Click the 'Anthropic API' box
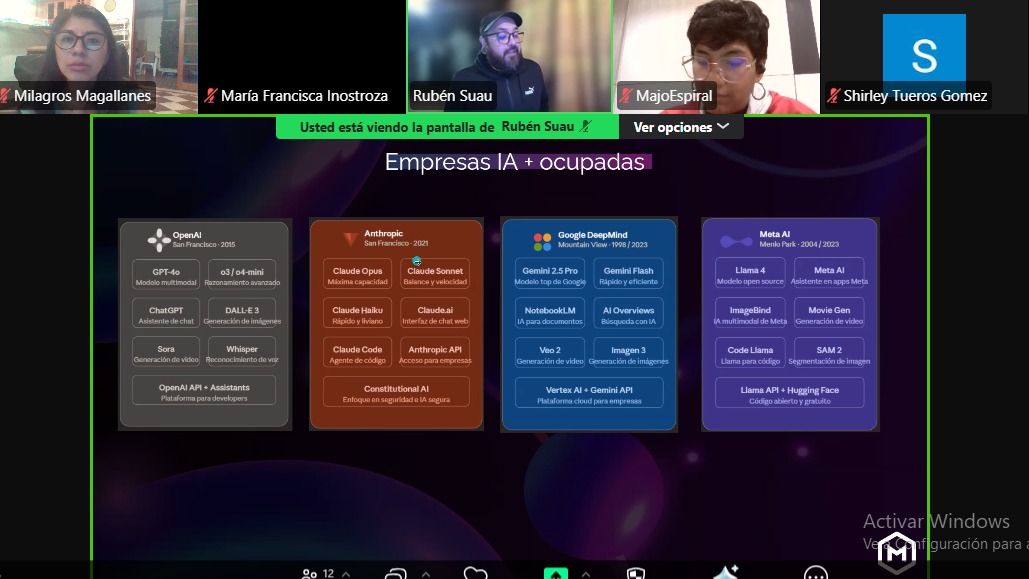Viewport: 1029px width, 579px height. tap(435, 354)
